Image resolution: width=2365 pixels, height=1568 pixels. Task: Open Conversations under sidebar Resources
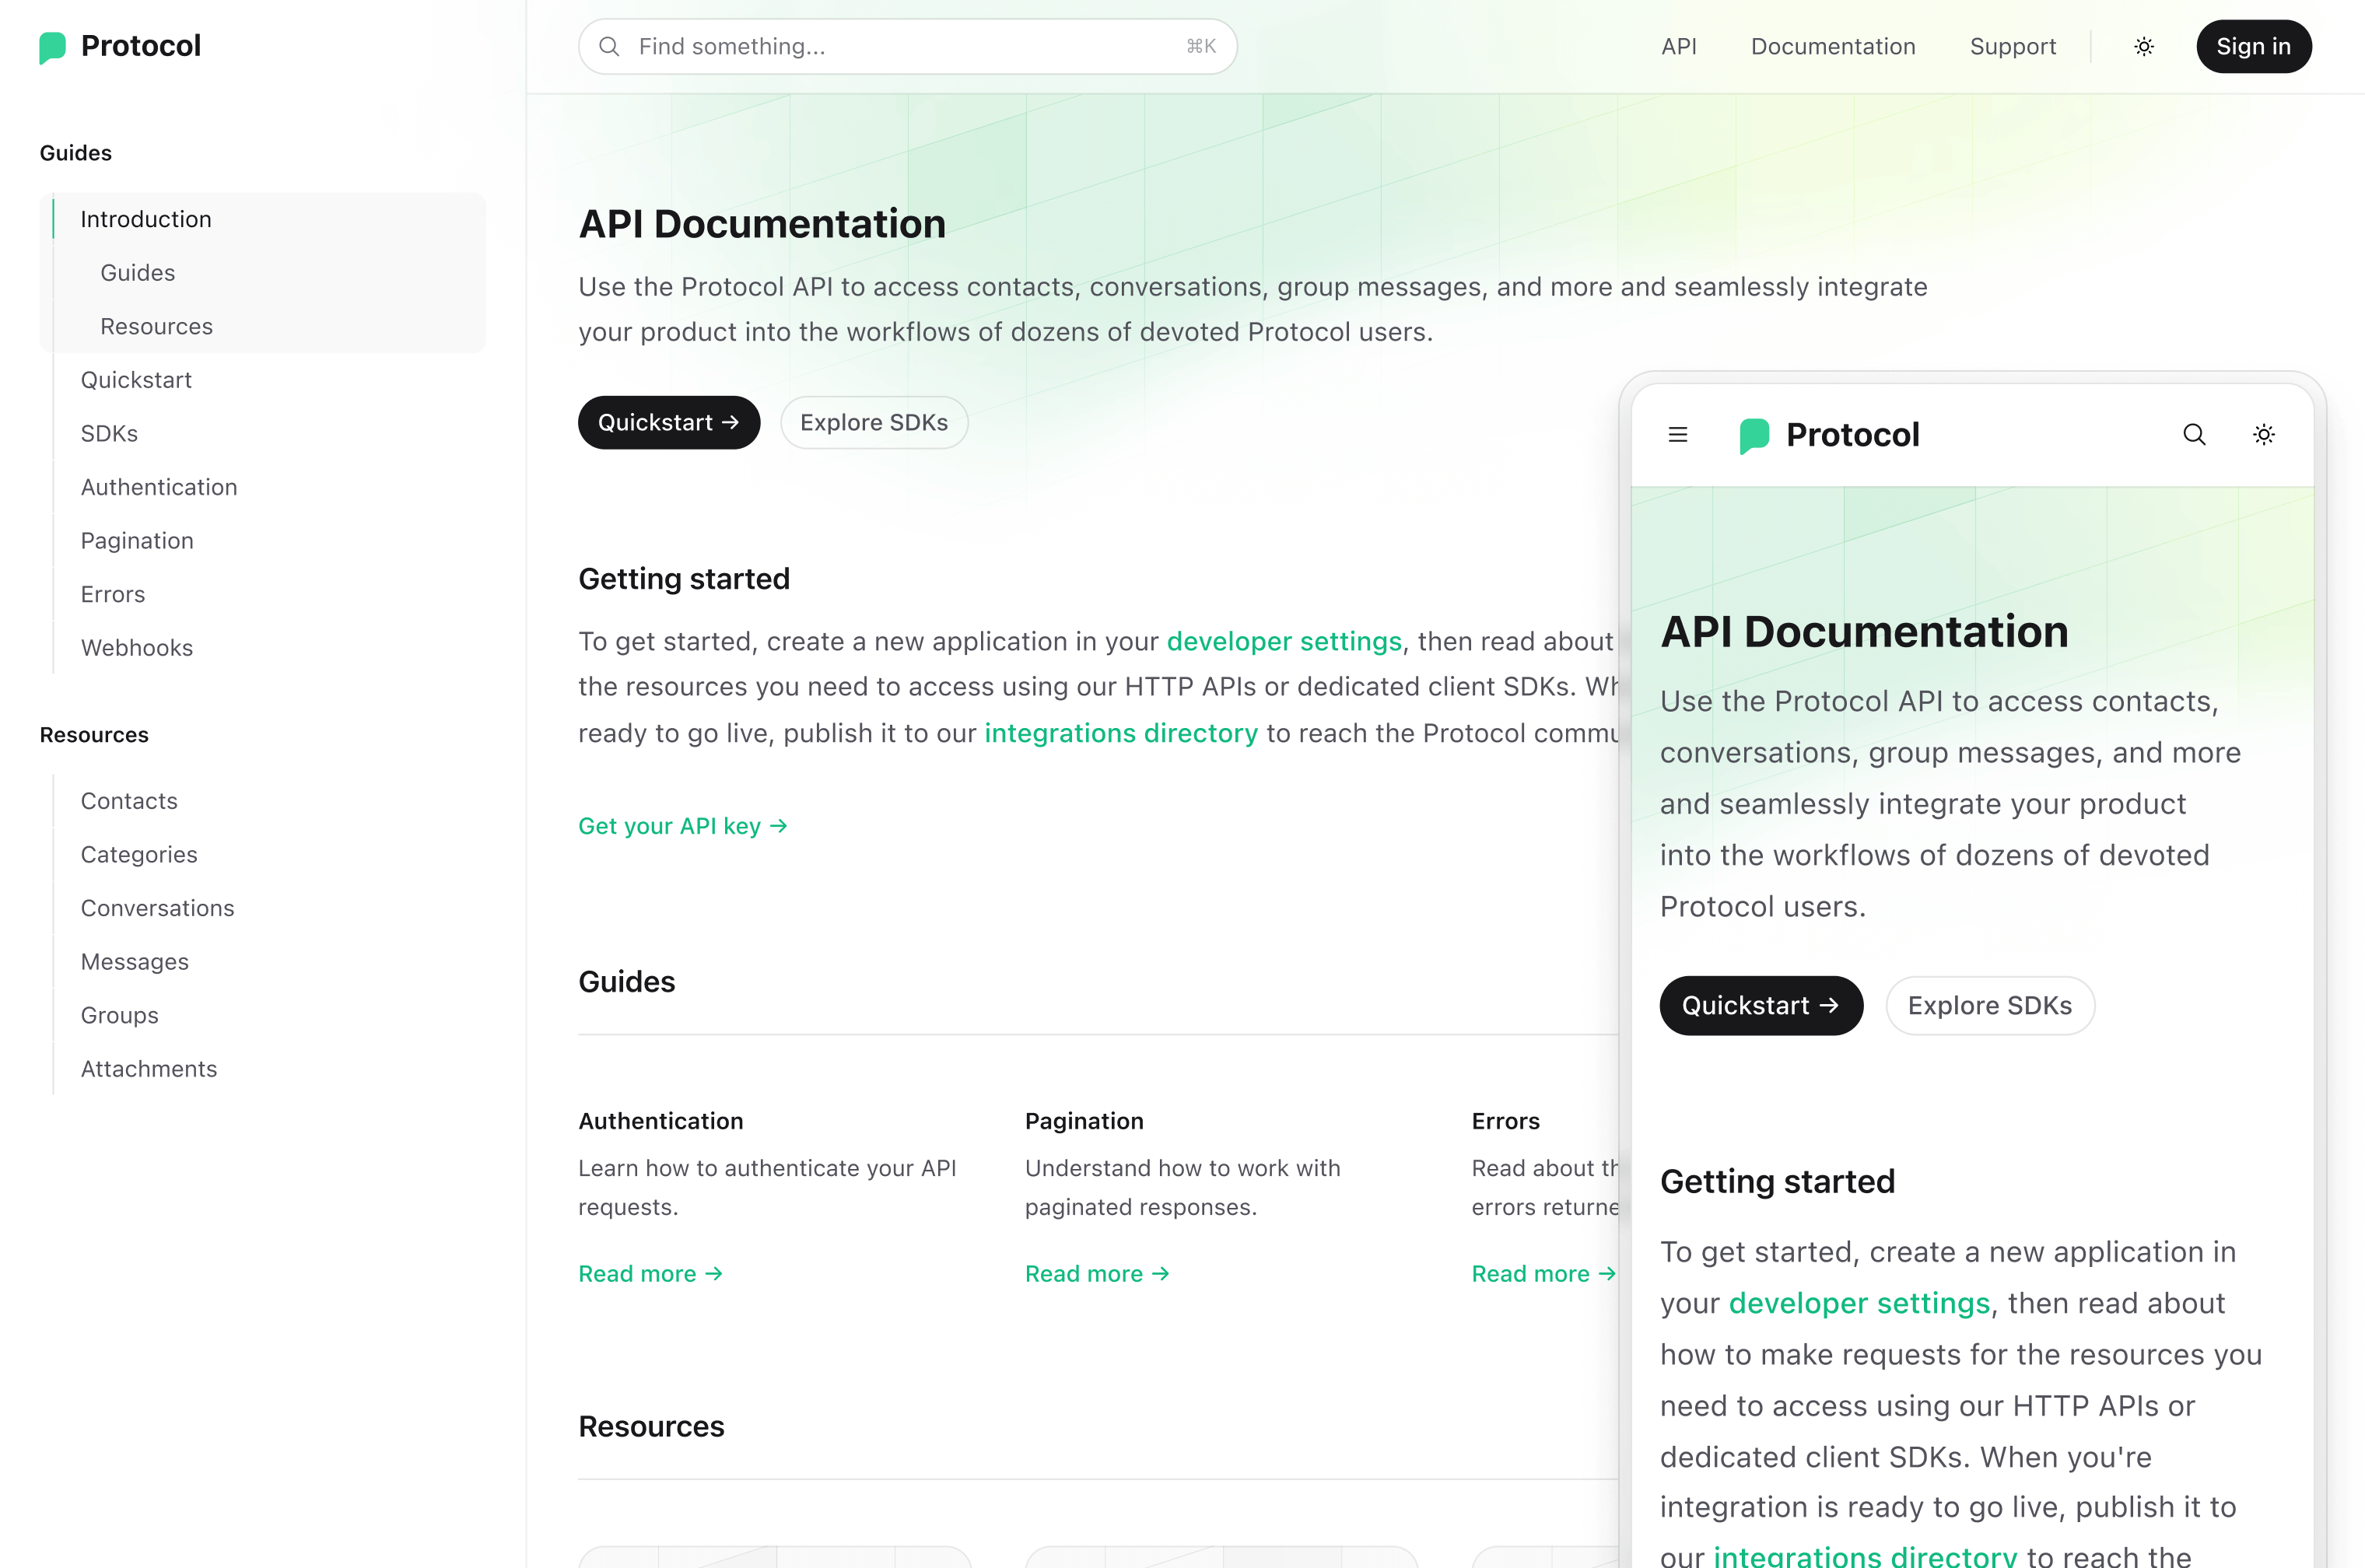pos(157,908)
